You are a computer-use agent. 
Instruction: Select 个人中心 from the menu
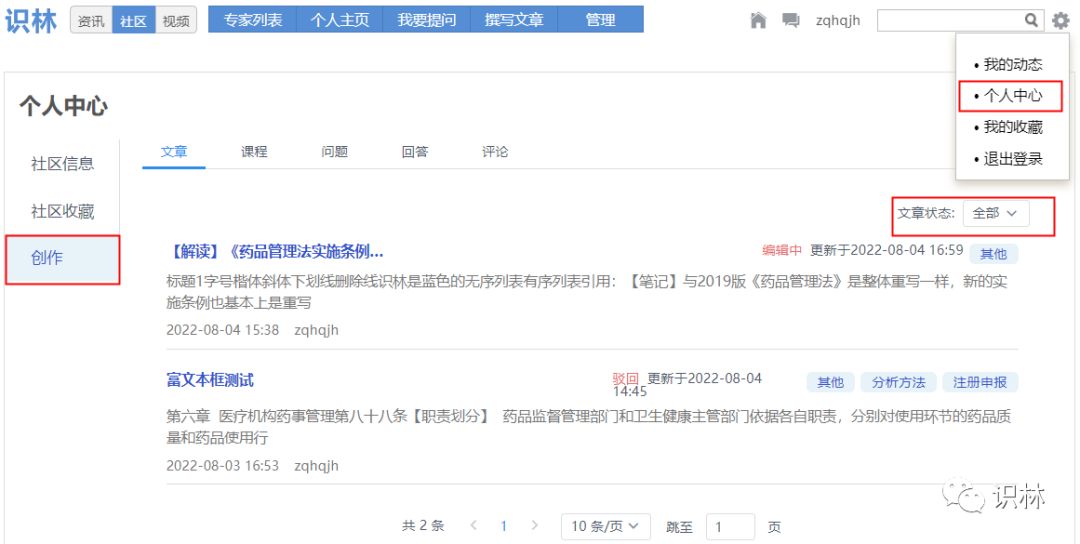[1012, 96]
